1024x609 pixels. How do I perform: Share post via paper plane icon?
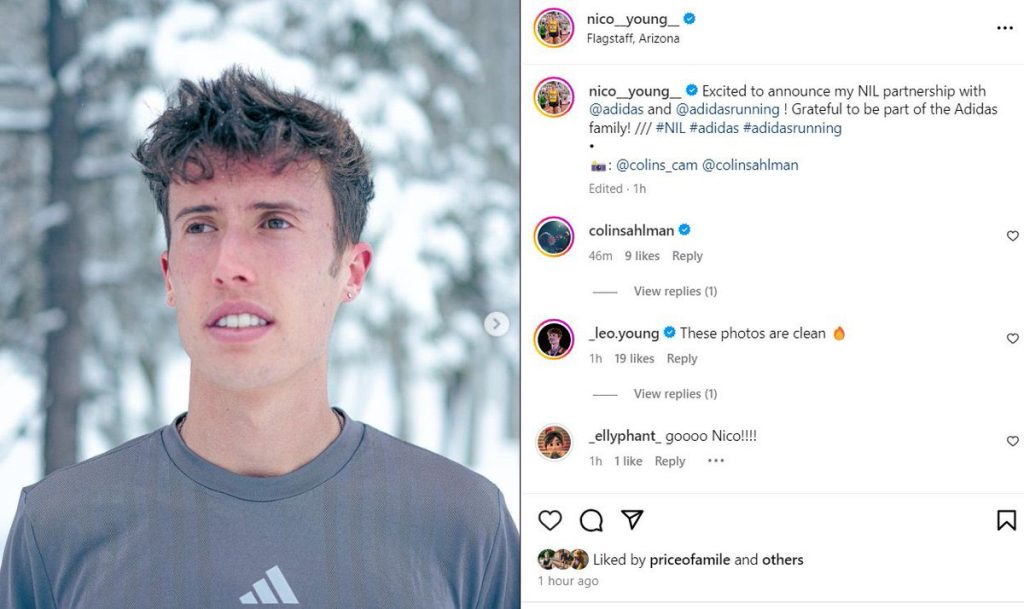click(x=632, y=520)
